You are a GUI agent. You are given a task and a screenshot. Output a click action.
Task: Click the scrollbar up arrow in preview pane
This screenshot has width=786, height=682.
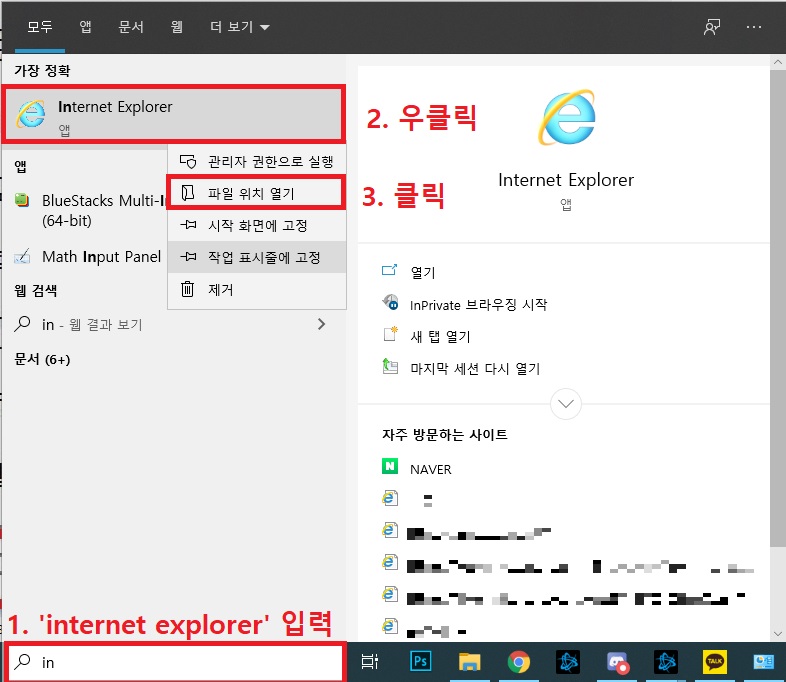click(777, 62)
